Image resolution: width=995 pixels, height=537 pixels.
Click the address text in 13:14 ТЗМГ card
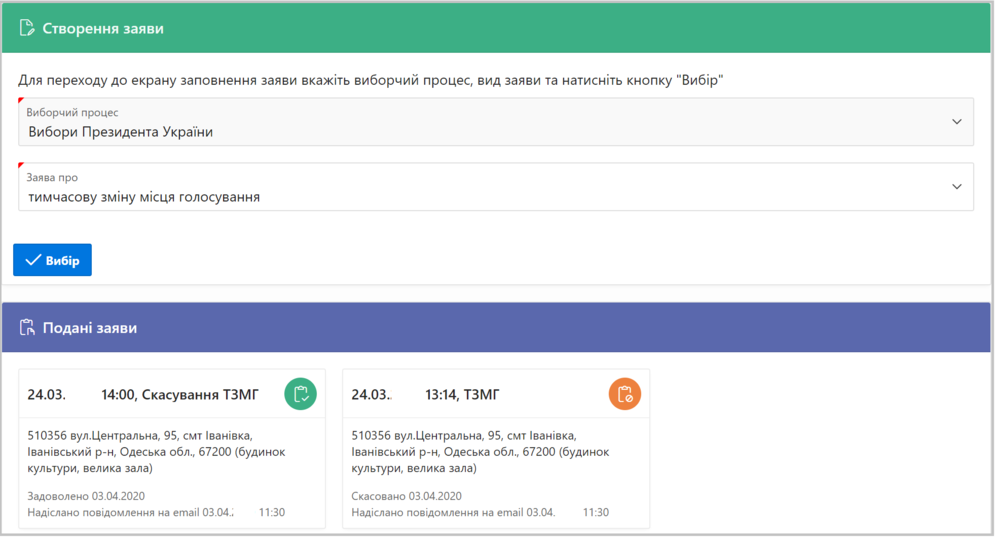[x=480, y=452]
